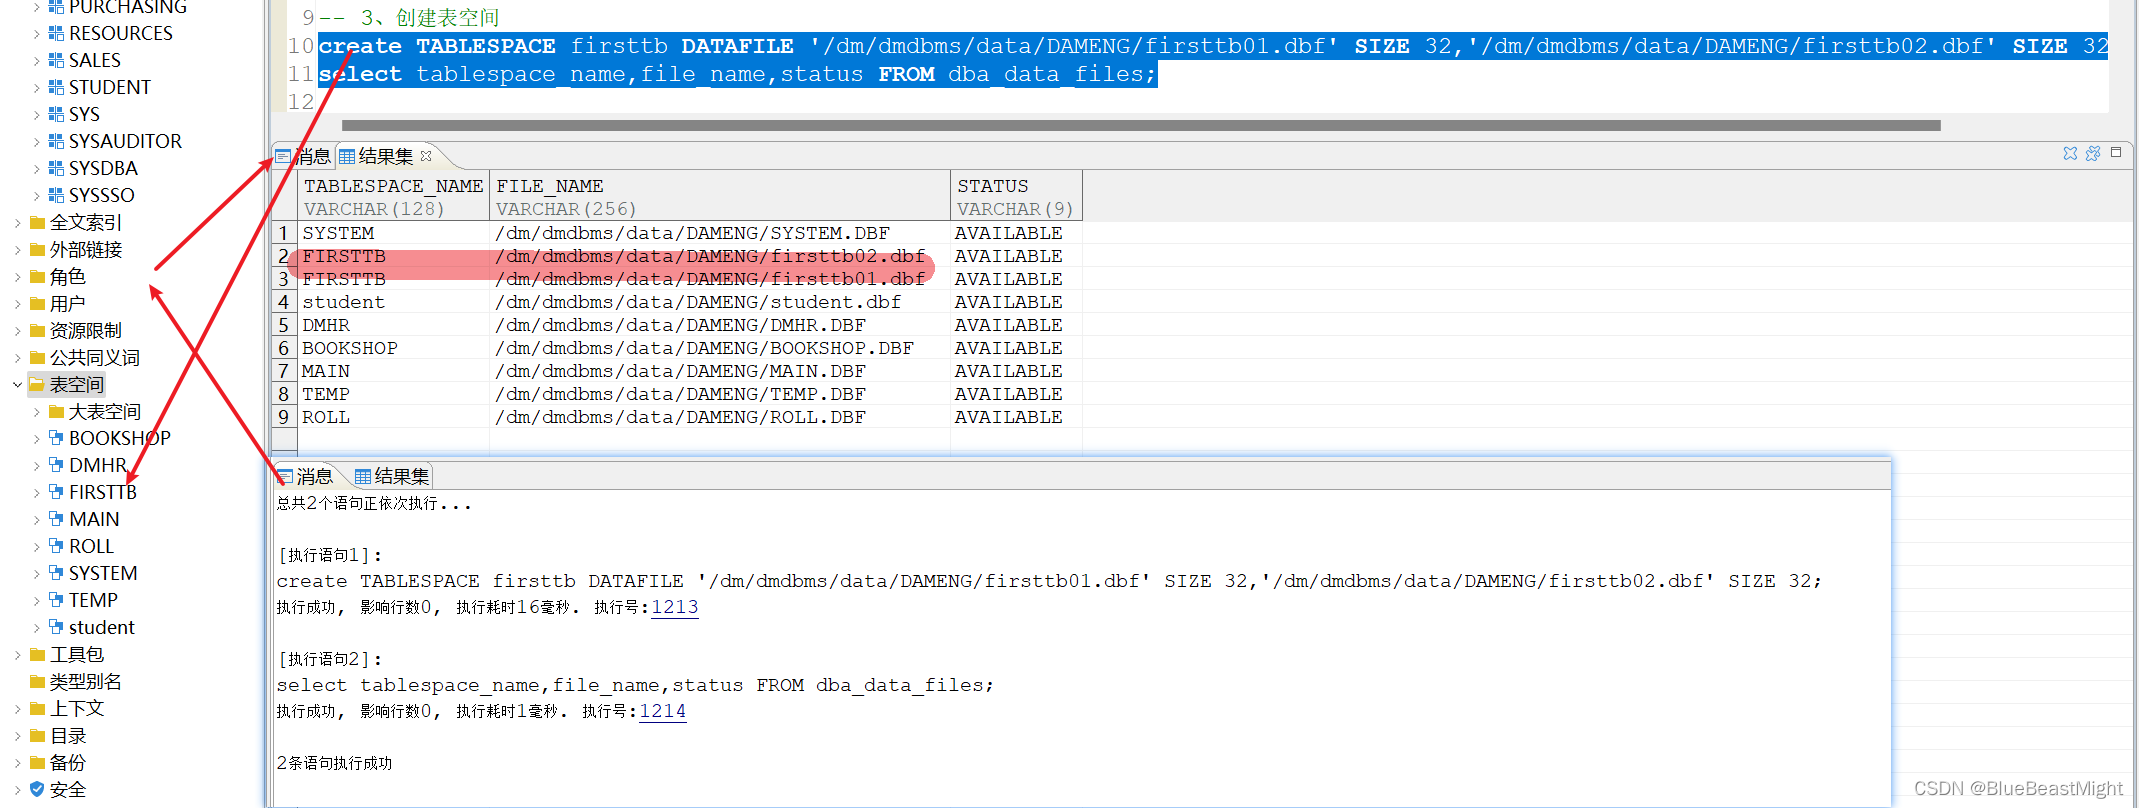The width and height of the screenshot is (2139, 808).
Task: Click the /dm/dmdbms/data/DAMENG/TEMP.DBF cell
Action: (720, 394)
